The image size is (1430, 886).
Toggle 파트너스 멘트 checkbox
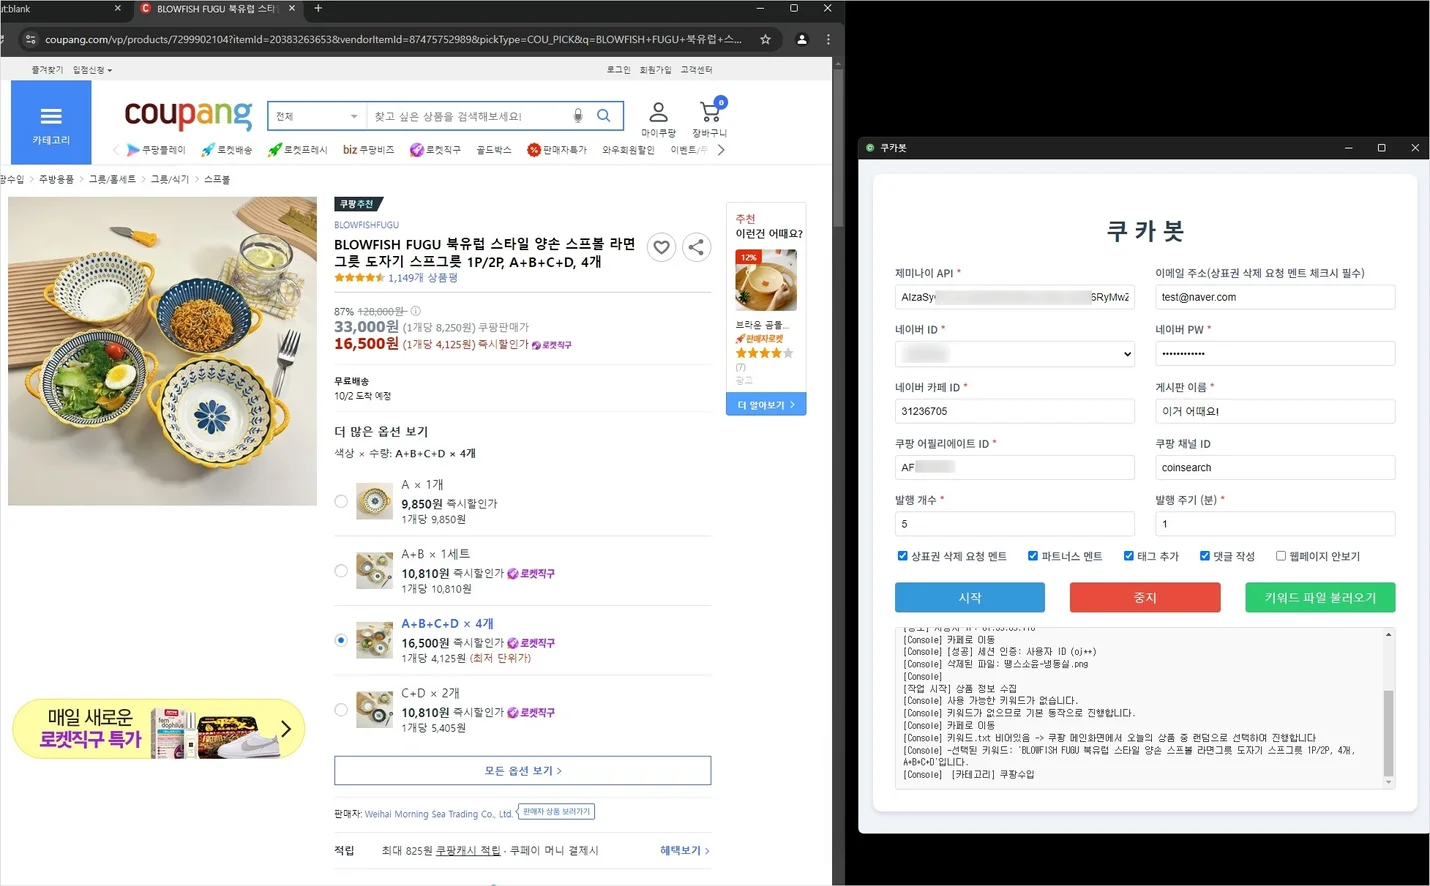(1033, 556)
